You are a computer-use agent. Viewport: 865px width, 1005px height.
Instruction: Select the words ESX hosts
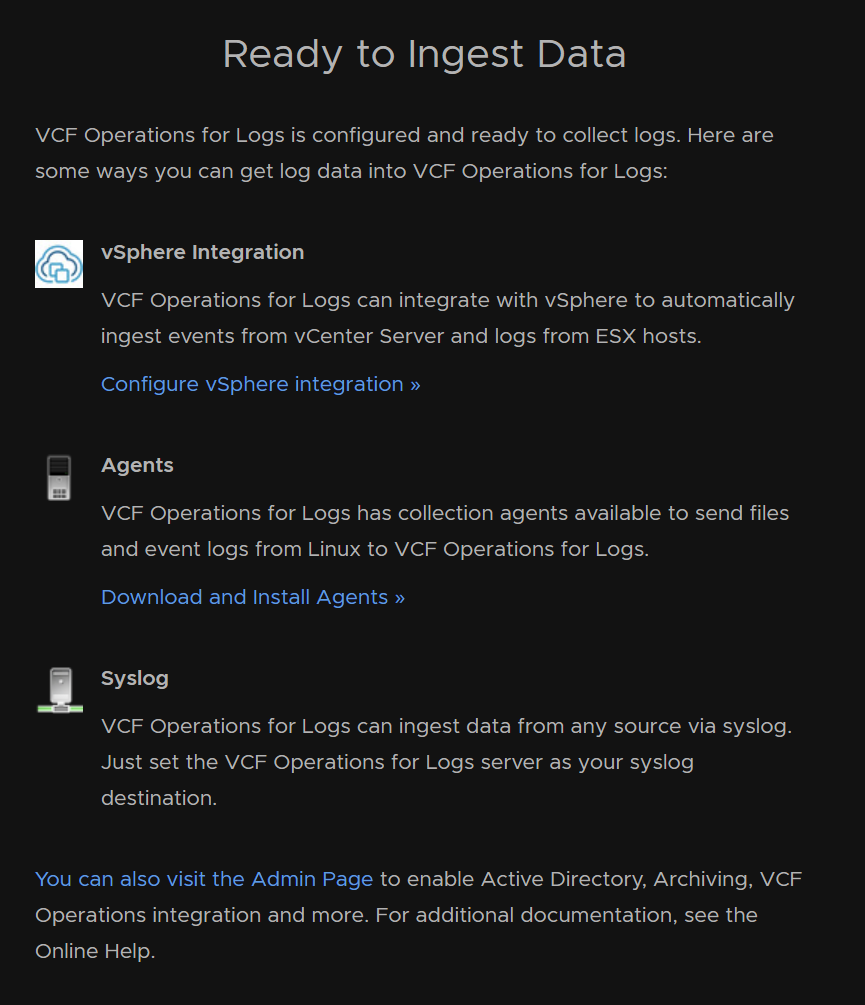pos(647,336)
